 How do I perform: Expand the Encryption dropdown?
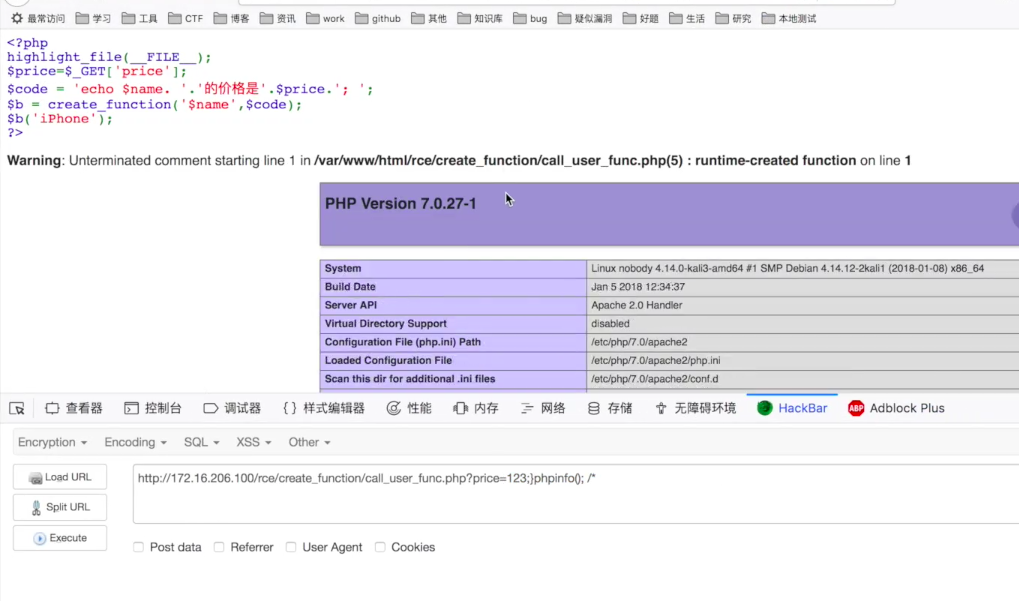52,442
